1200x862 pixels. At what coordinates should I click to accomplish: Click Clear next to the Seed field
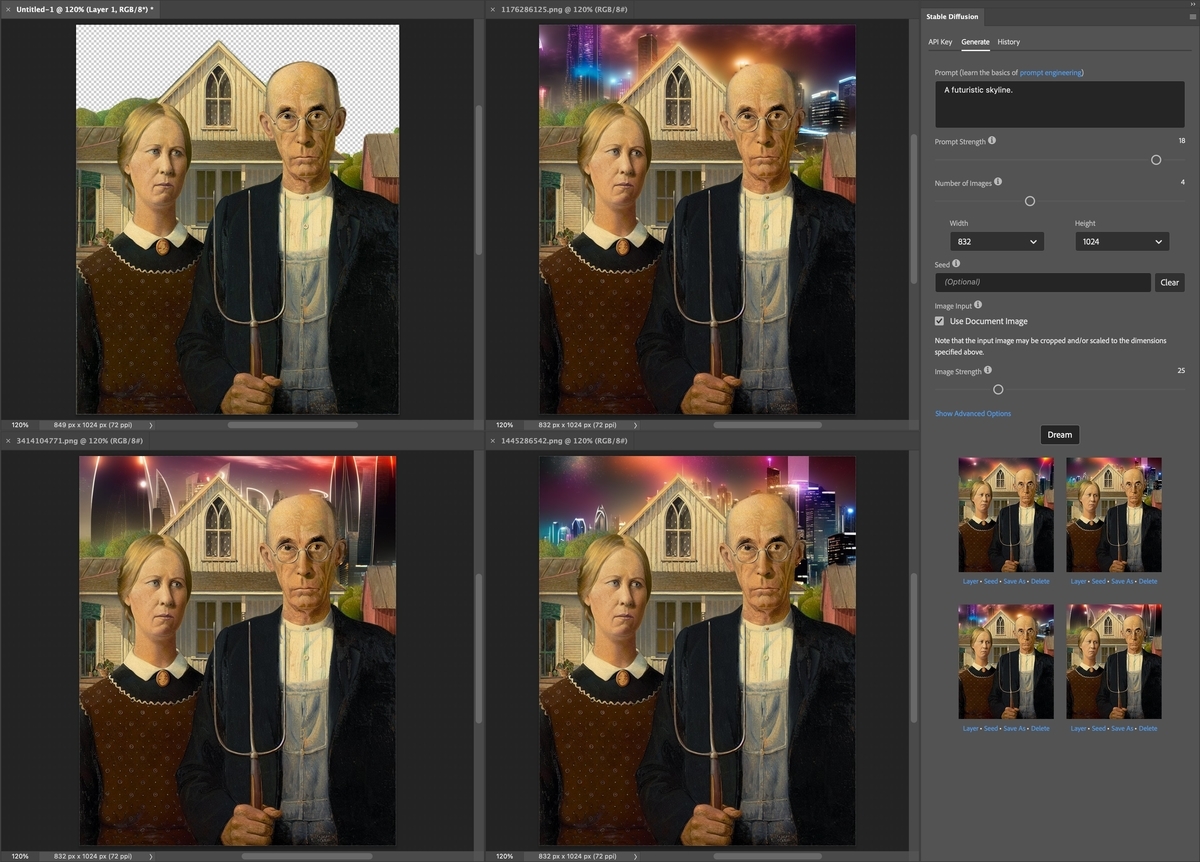point(1169,282)
